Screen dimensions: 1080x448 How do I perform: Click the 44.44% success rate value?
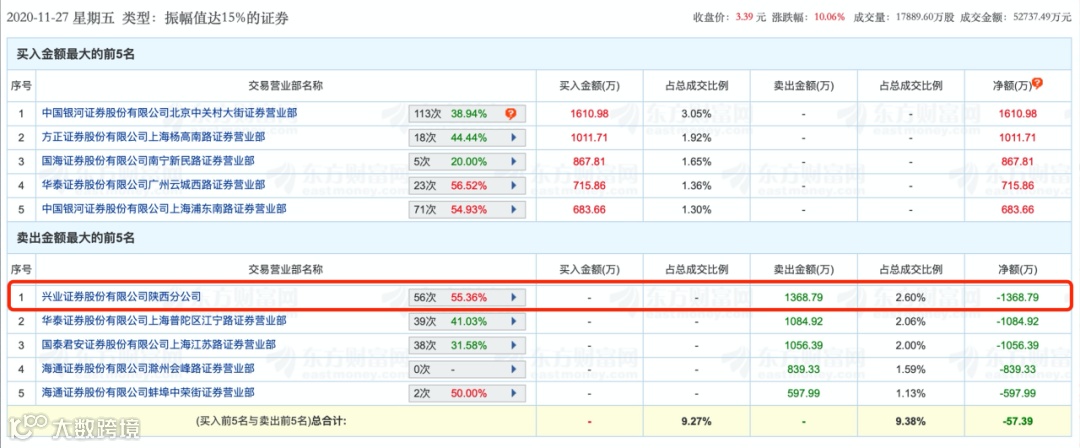click(x=468, y=137)
